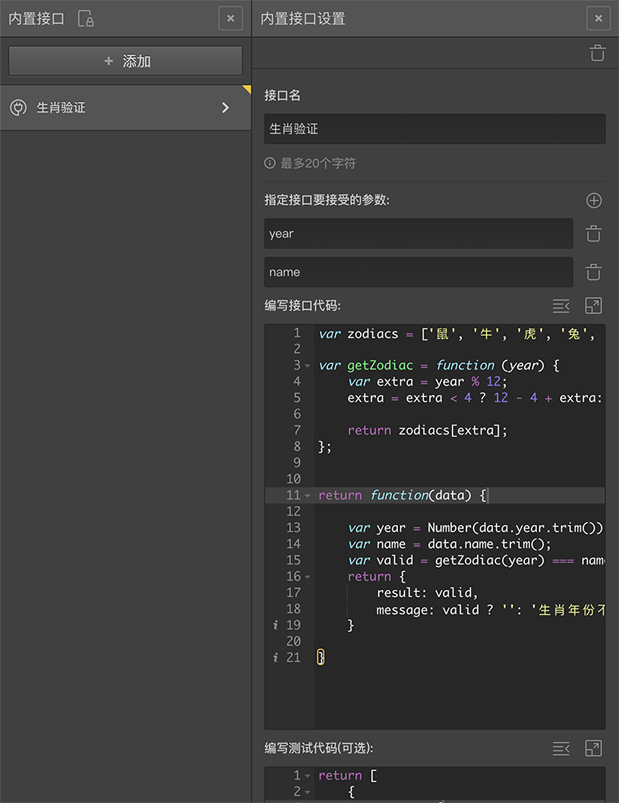Click the 'result: valid,' code line
The width and height of the screenshot is (619, 803).
coord(427,593)
